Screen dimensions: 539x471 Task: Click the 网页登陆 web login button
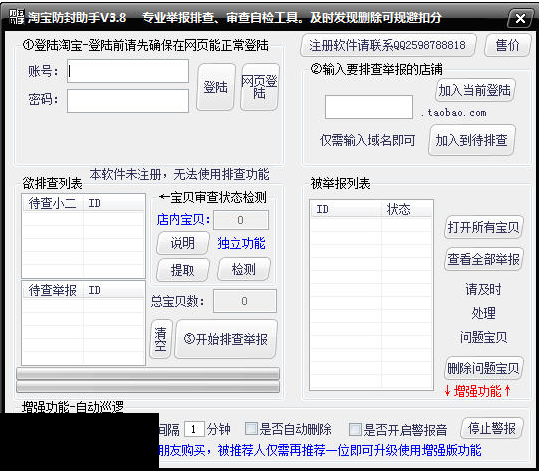tap(260, 87)
